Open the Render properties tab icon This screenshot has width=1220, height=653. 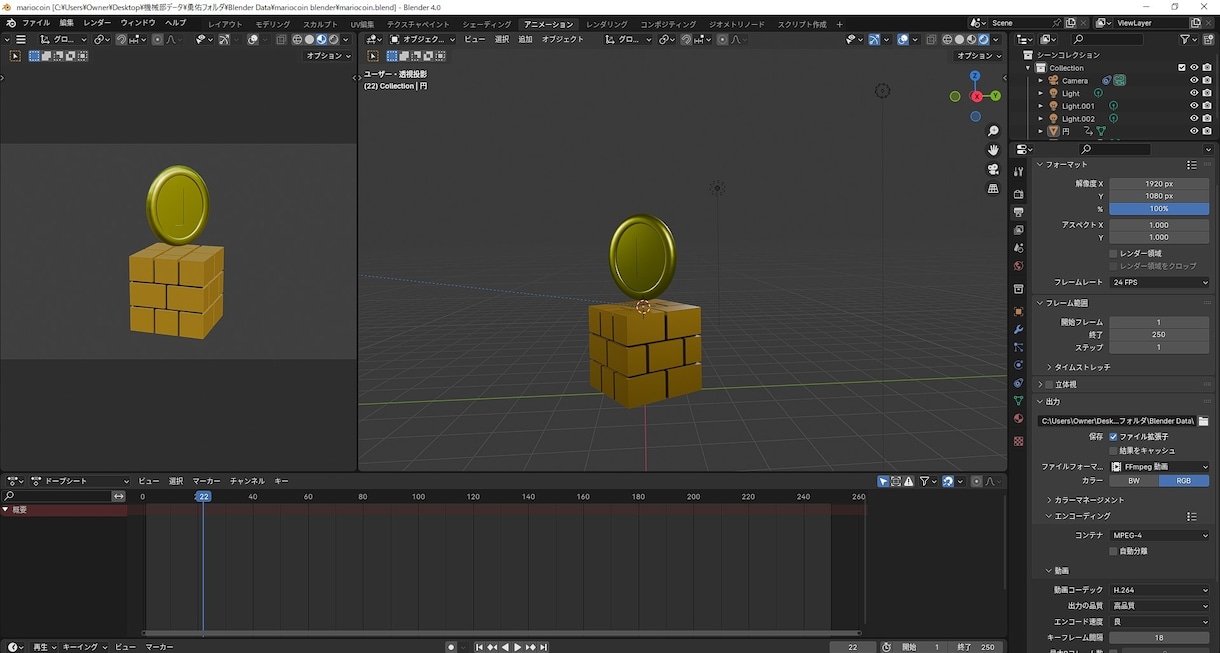1018,194
